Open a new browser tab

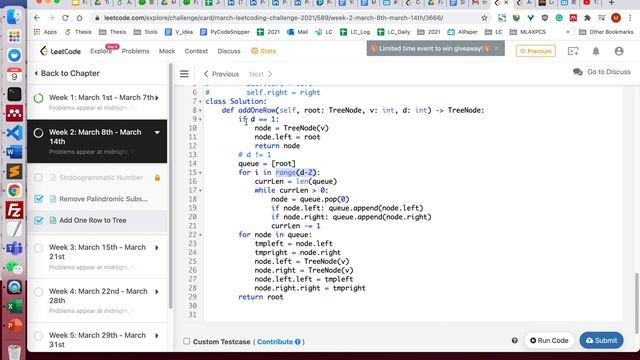(x=611, y=3)
